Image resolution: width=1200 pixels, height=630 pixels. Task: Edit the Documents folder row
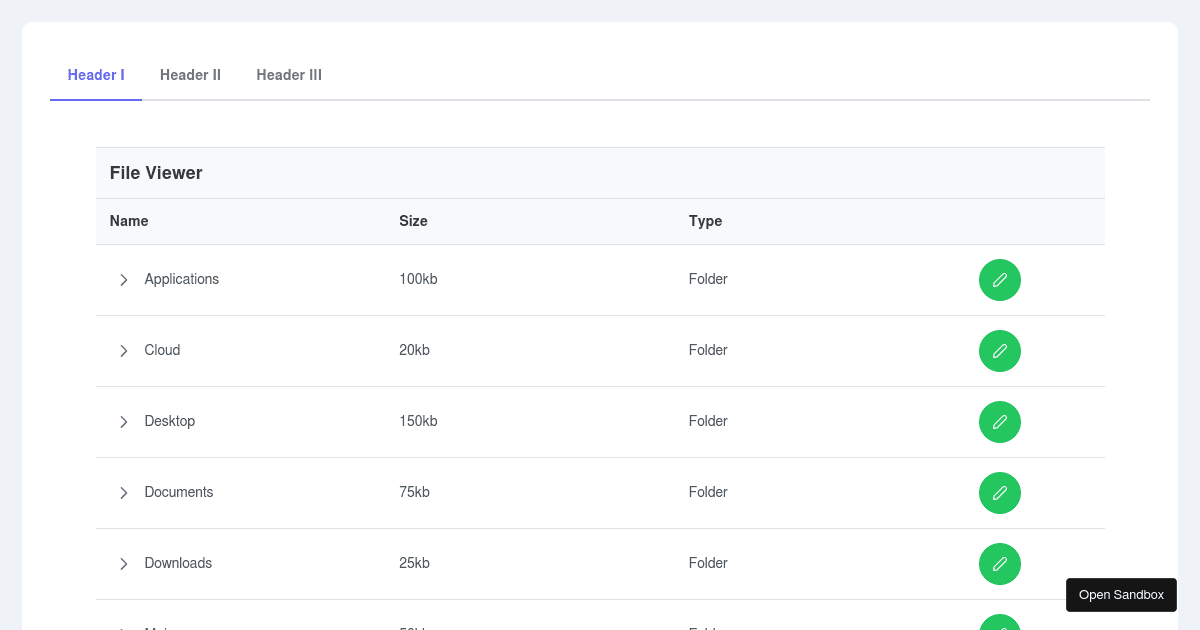click(1000, 493)
